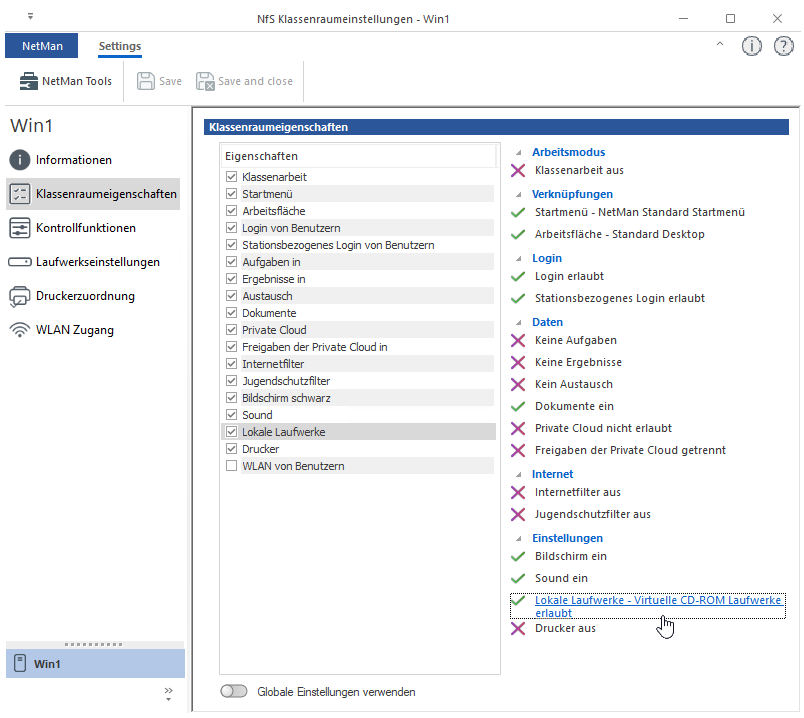
Task: Click red X beside Drucker aus
Action: tap(518, 628)
